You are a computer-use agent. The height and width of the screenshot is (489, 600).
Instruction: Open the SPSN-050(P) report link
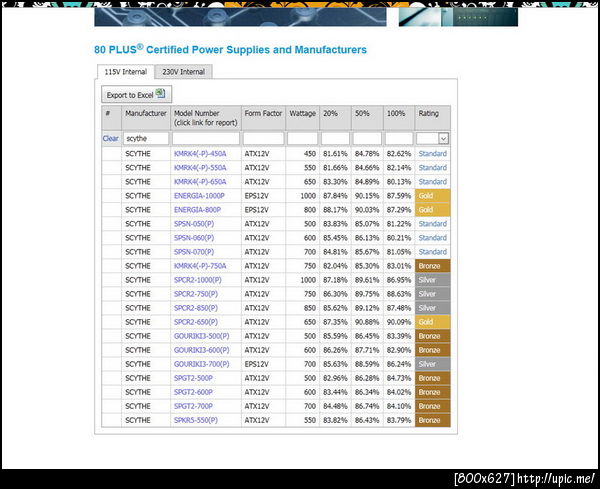194,224
